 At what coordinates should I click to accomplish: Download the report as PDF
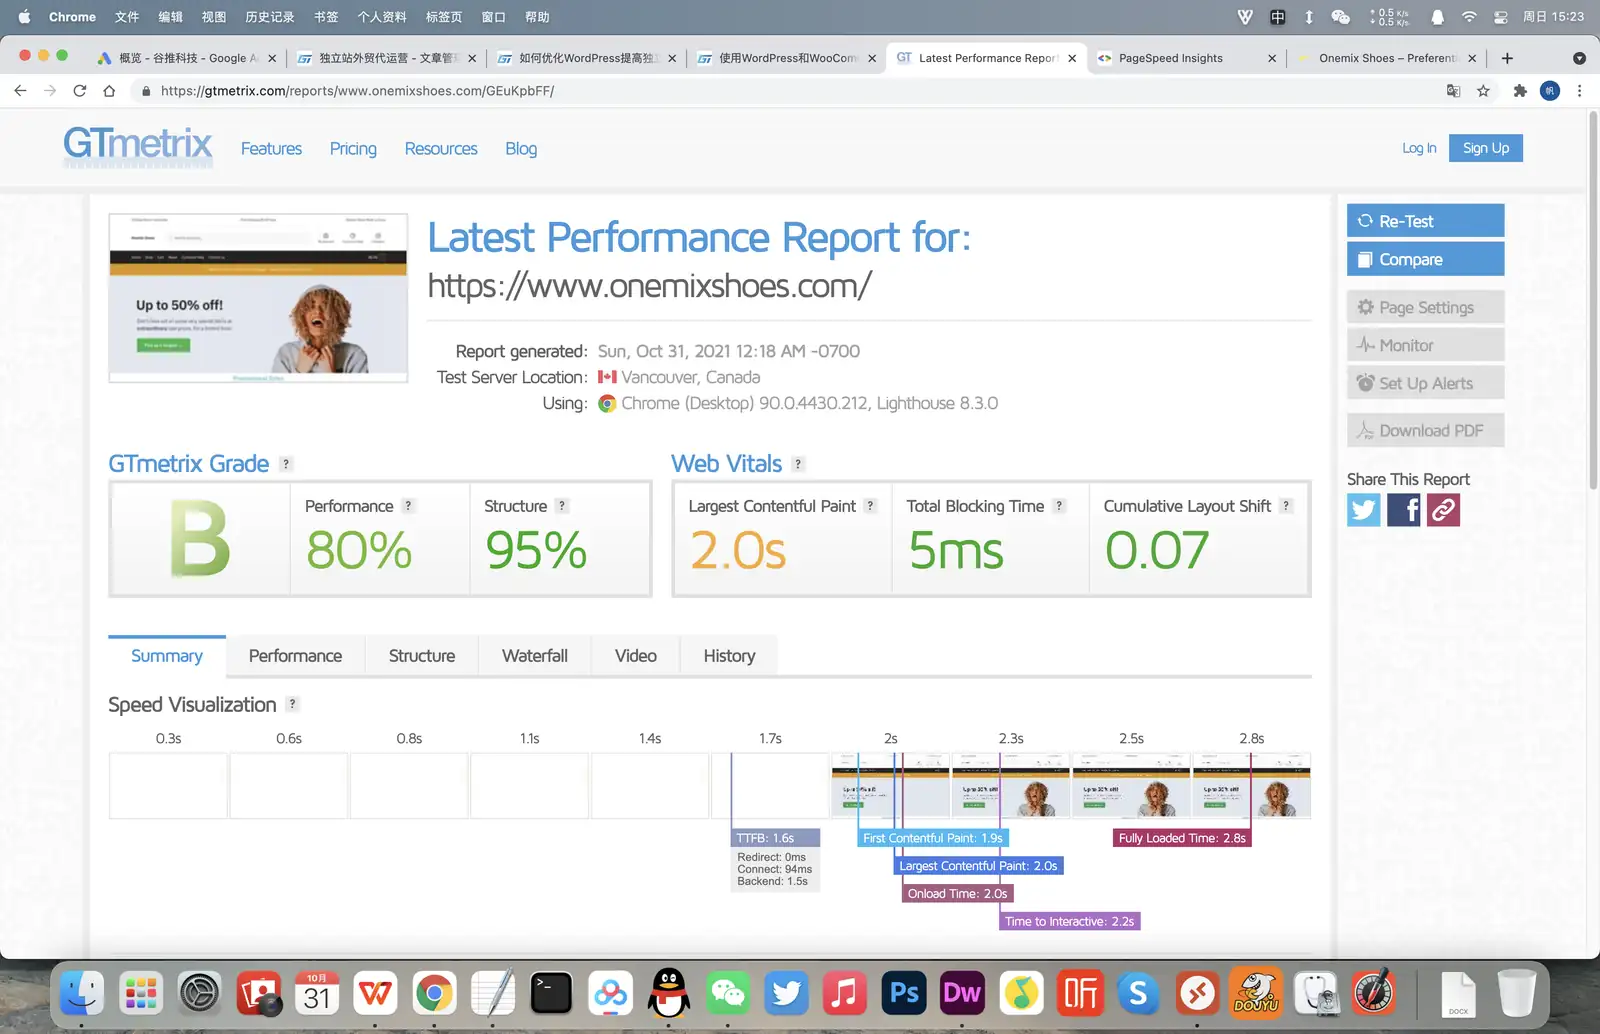(x=1425, y=430)
